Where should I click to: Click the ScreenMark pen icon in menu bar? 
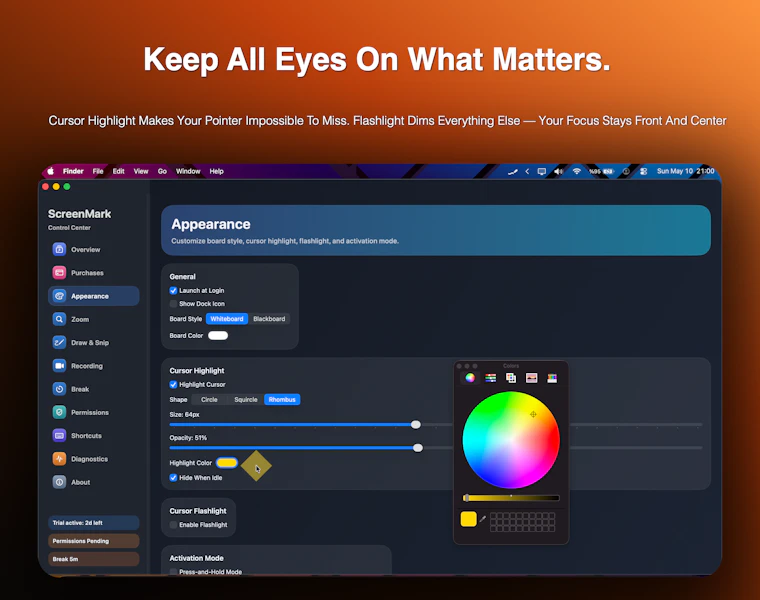tap(513, 172)
